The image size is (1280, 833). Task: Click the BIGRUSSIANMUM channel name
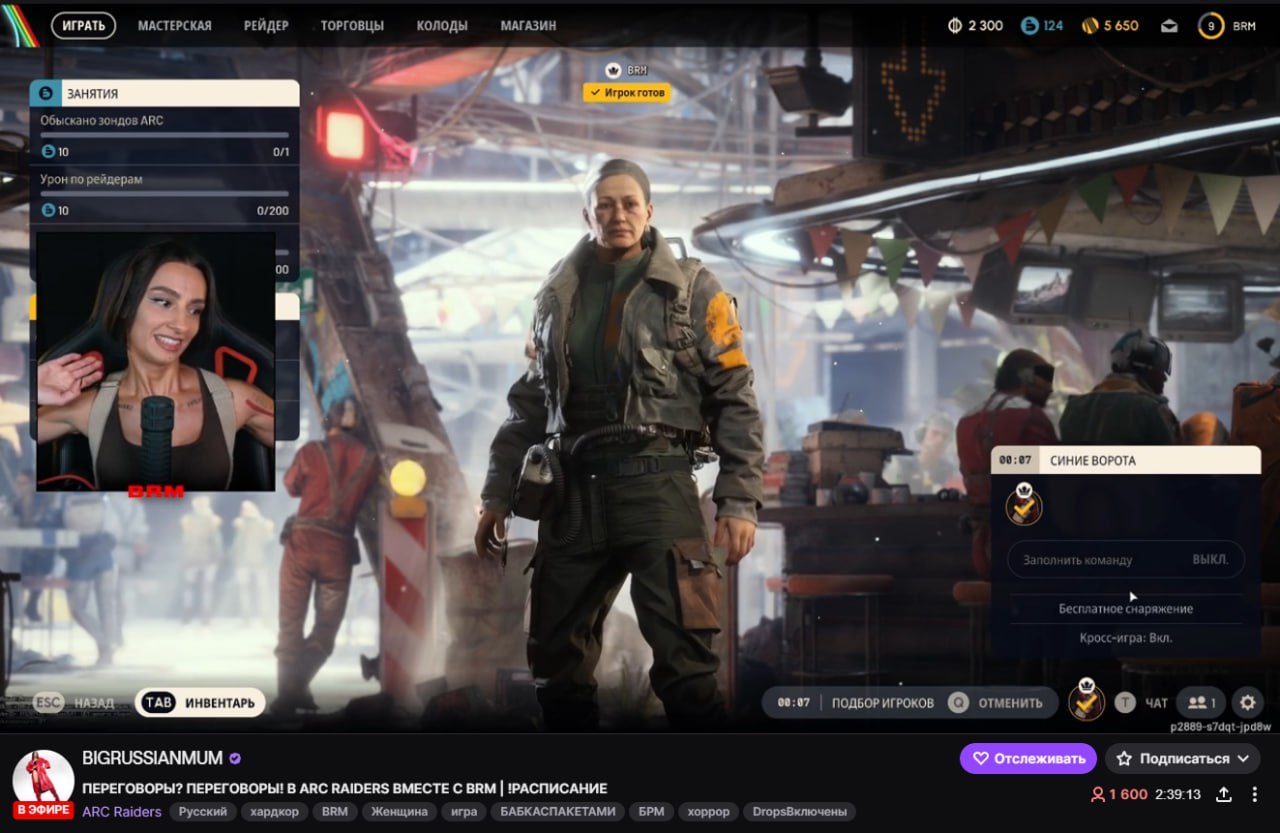point(151,758)
